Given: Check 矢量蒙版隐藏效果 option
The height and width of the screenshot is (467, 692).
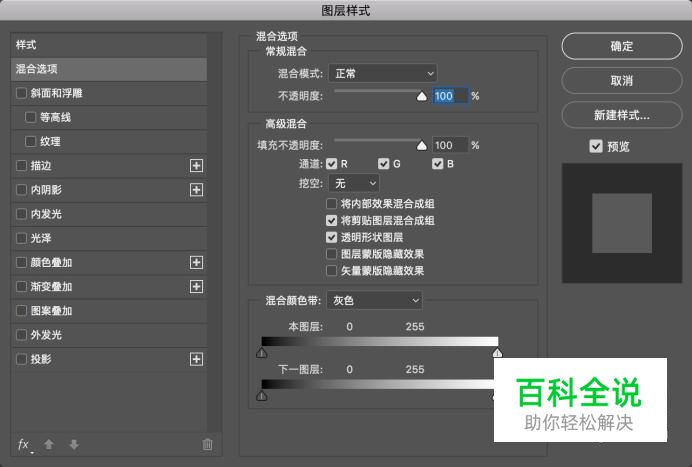Looking at the screenshot, I should tap(331, 271).
